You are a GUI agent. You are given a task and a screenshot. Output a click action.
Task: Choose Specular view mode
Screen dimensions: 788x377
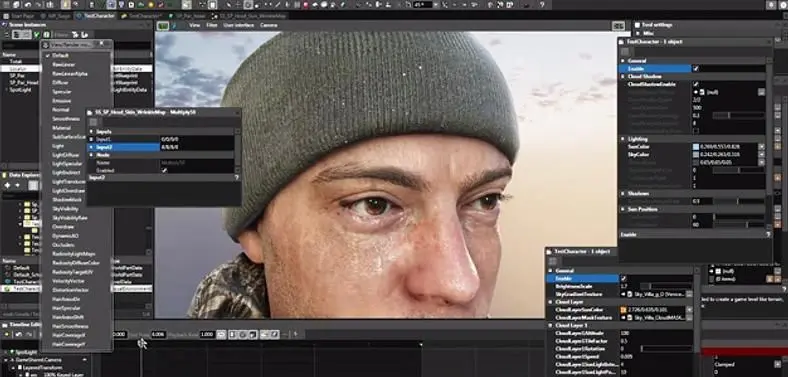pyautogui.click(x=62, y=91)
